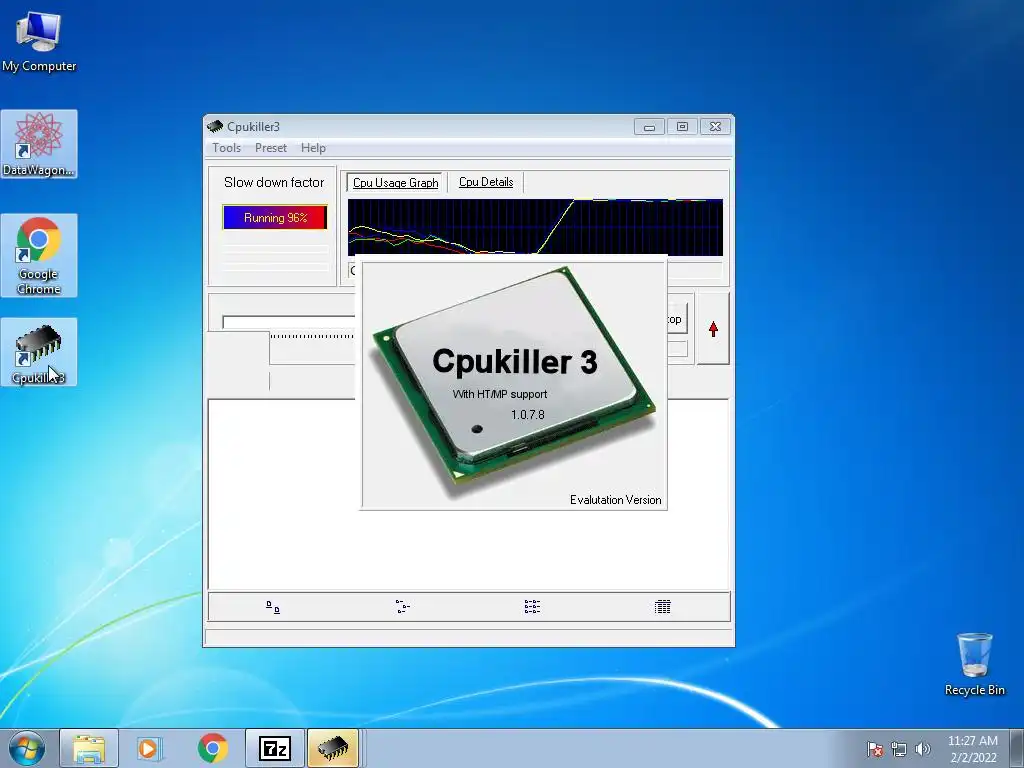The height and width of the screenshot is (768, 1024).
Task: Open Chrome from the taskbar
Action: [212, 748]
